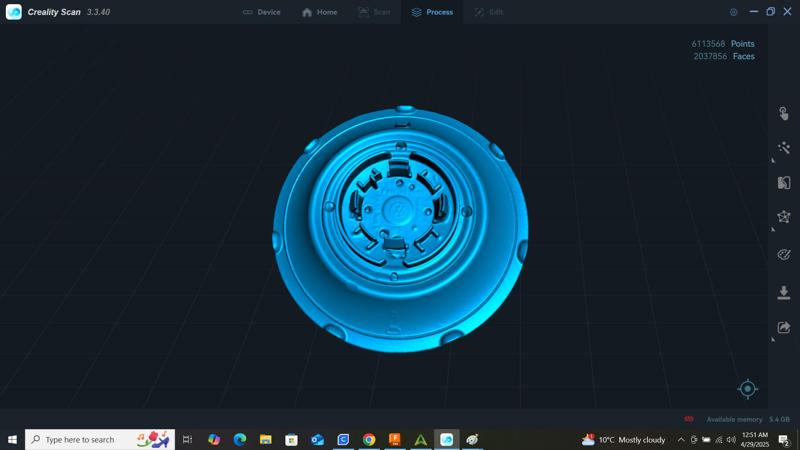Screen dimensions: 800x450
Task: Open the Edit tab
Action: (489, 12)
